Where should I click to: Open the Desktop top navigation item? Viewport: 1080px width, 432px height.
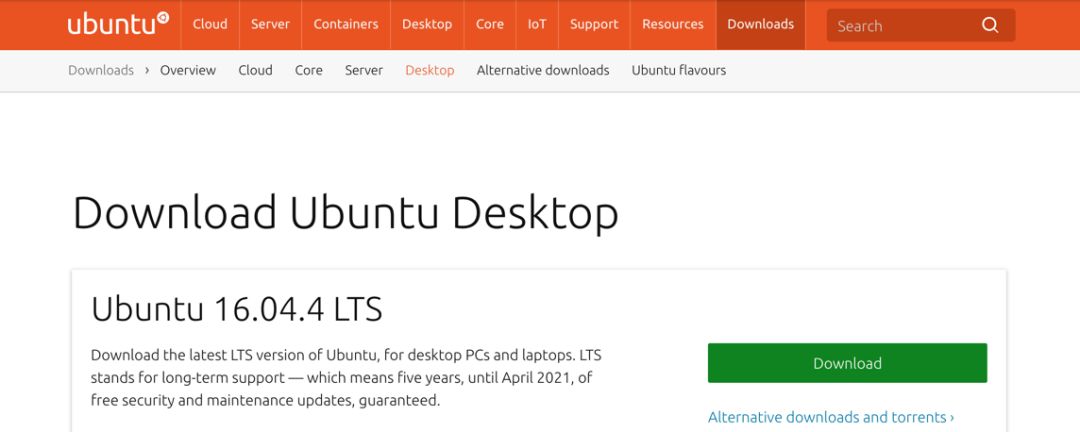click(x=427, y=24)
